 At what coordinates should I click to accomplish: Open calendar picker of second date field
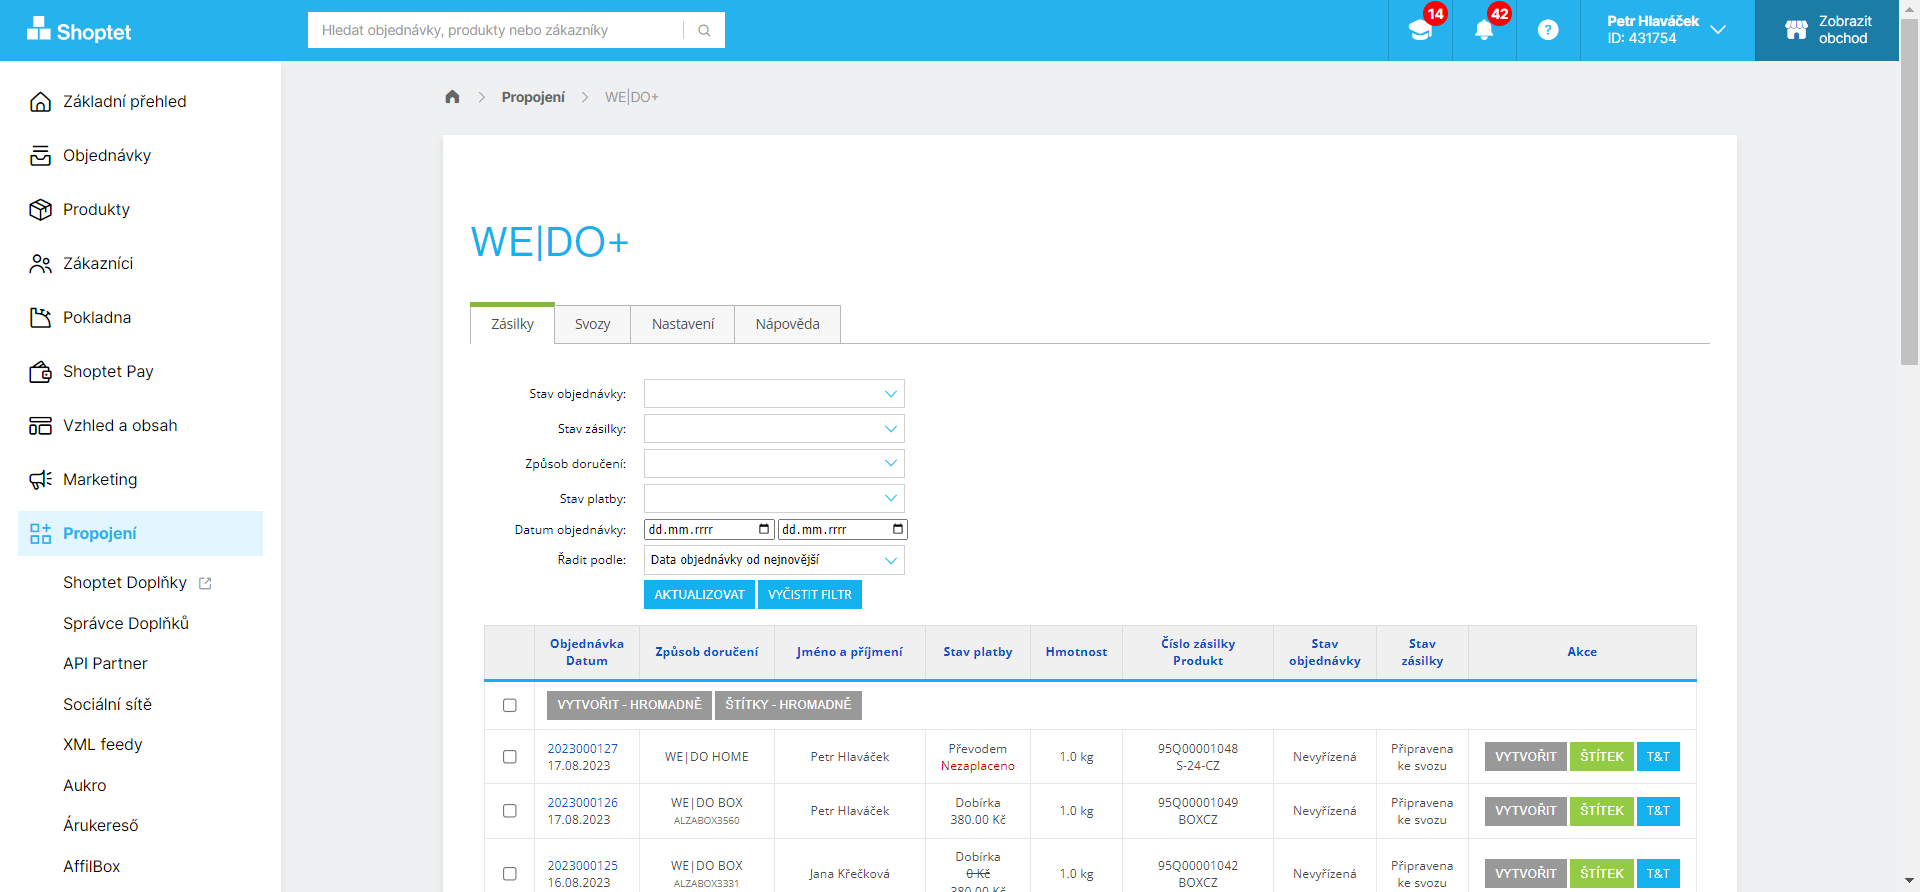(x=898, y=529)
